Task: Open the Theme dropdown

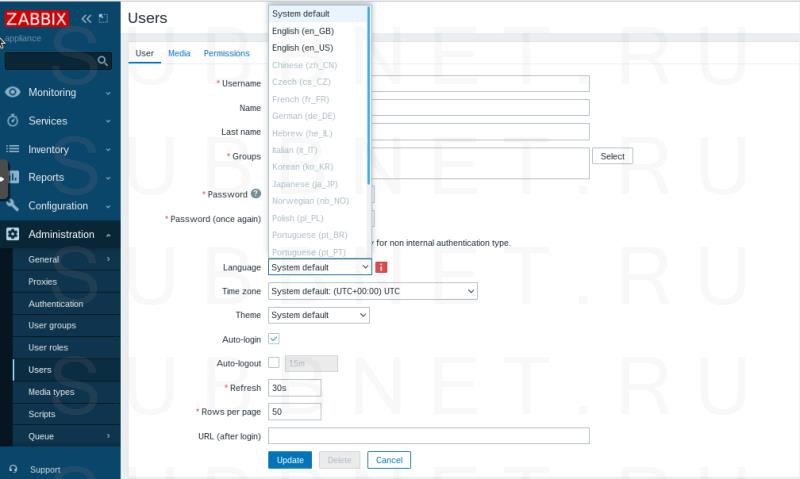Action: (x=319, y=315)
